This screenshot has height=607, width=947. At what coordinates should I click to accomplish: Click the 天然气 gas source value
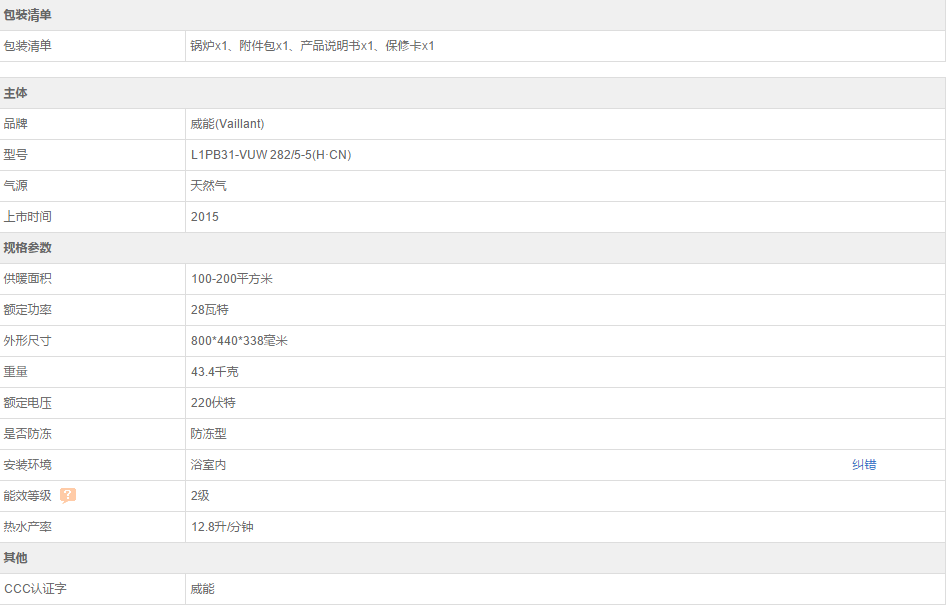(209, 186)
